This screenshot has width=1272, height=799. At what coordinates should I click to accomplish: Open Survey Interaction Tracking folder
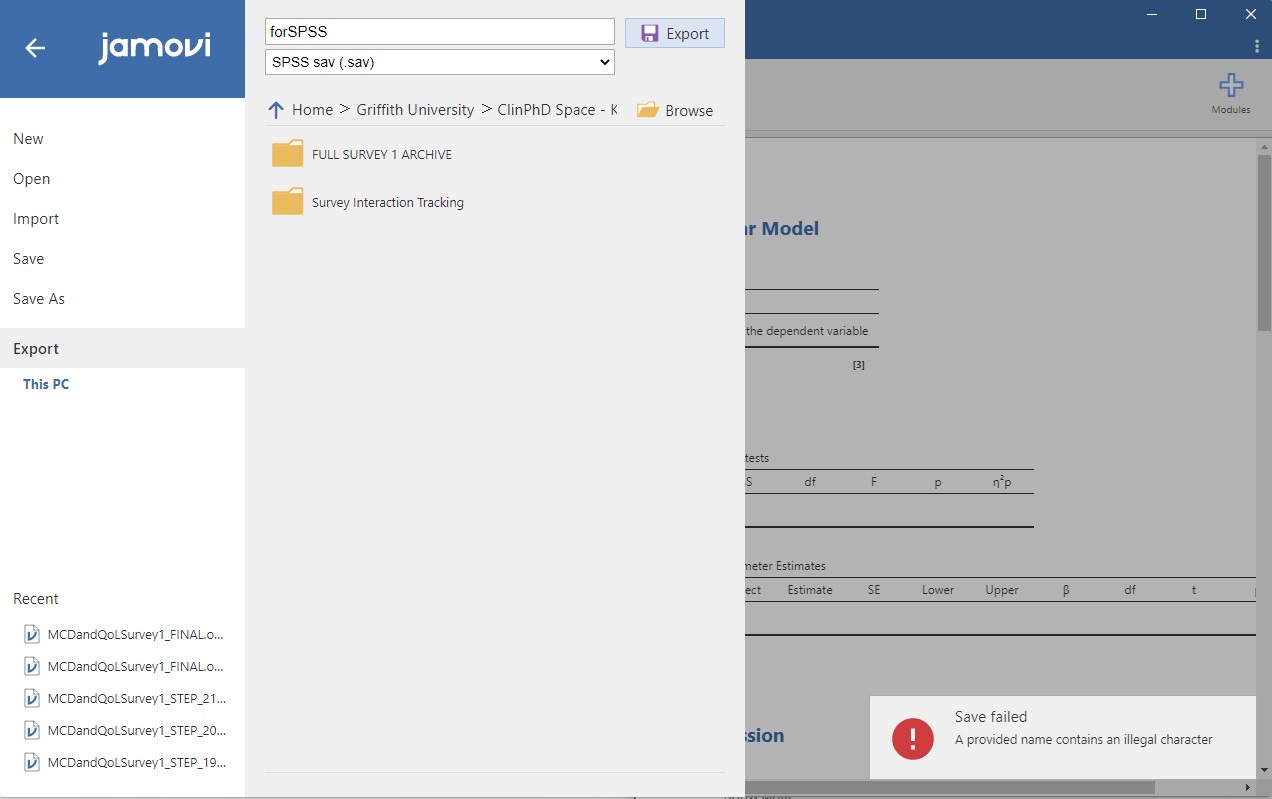388,202
